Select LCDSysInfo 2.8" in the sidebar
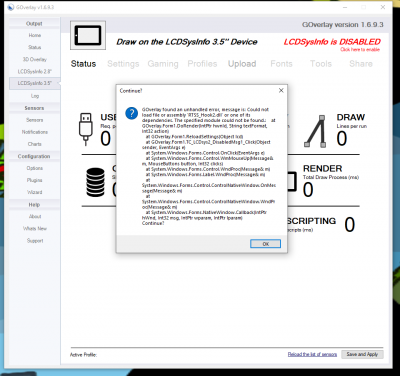The width and height of the screenshot is (400, 376). [35, 71]
